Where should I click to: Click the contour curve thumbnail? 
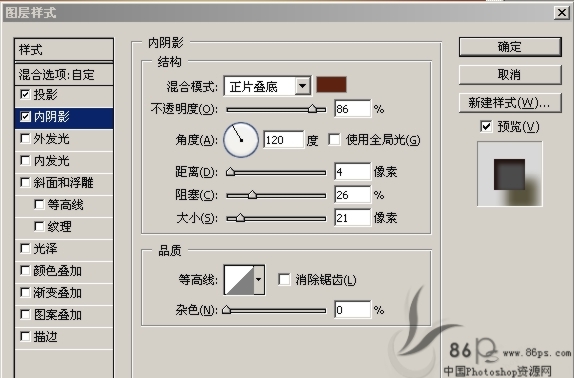(x=239, y=280)
